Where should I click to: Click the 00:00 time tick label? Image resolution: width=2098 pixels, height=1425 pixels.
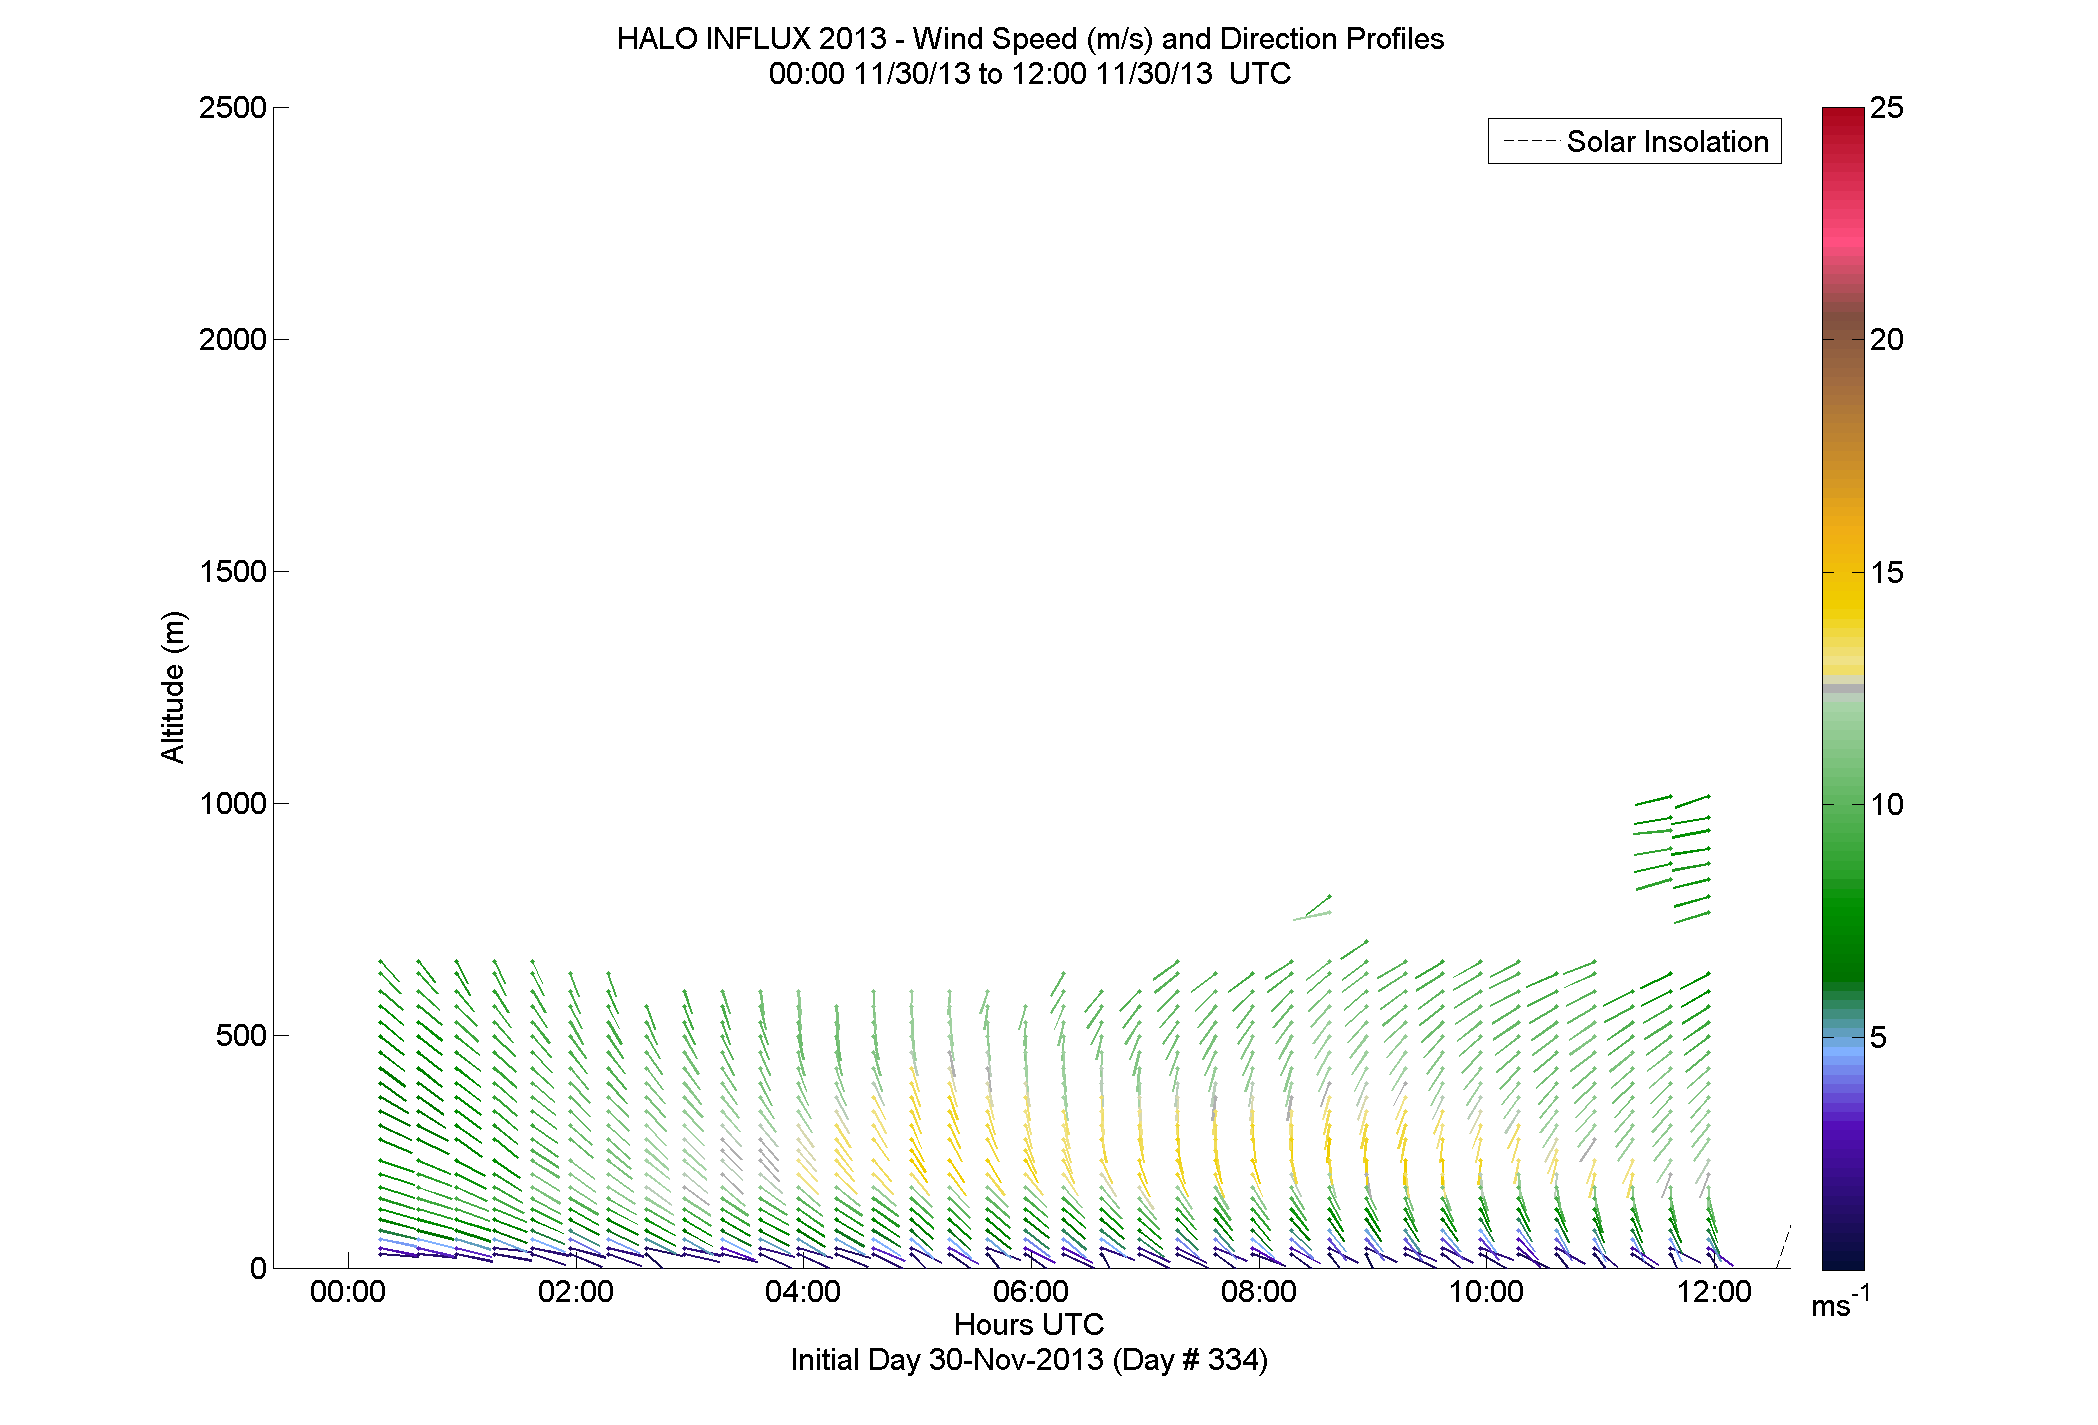(x=348, y=1292)
